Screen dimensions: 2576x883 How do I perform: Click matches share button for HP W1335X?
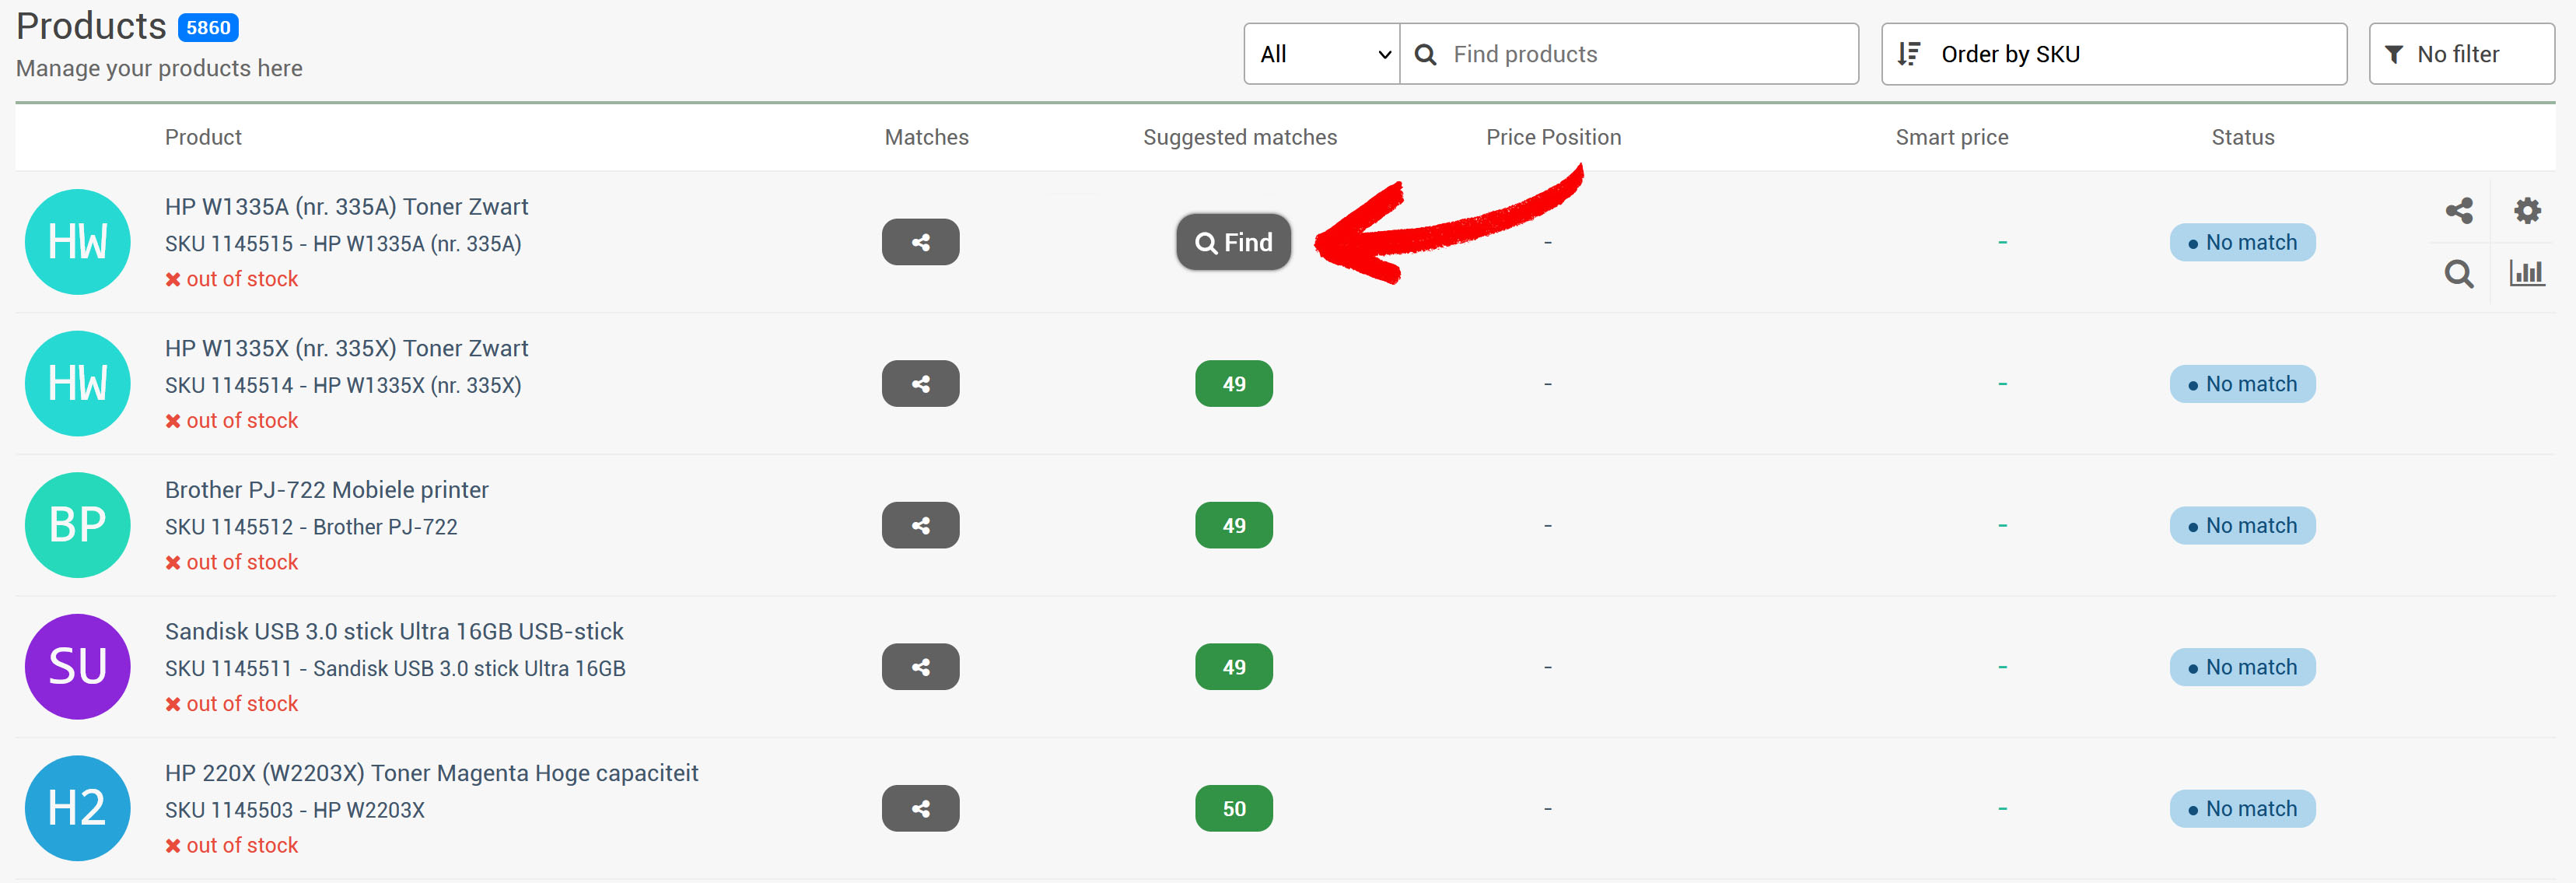point(919,384)
